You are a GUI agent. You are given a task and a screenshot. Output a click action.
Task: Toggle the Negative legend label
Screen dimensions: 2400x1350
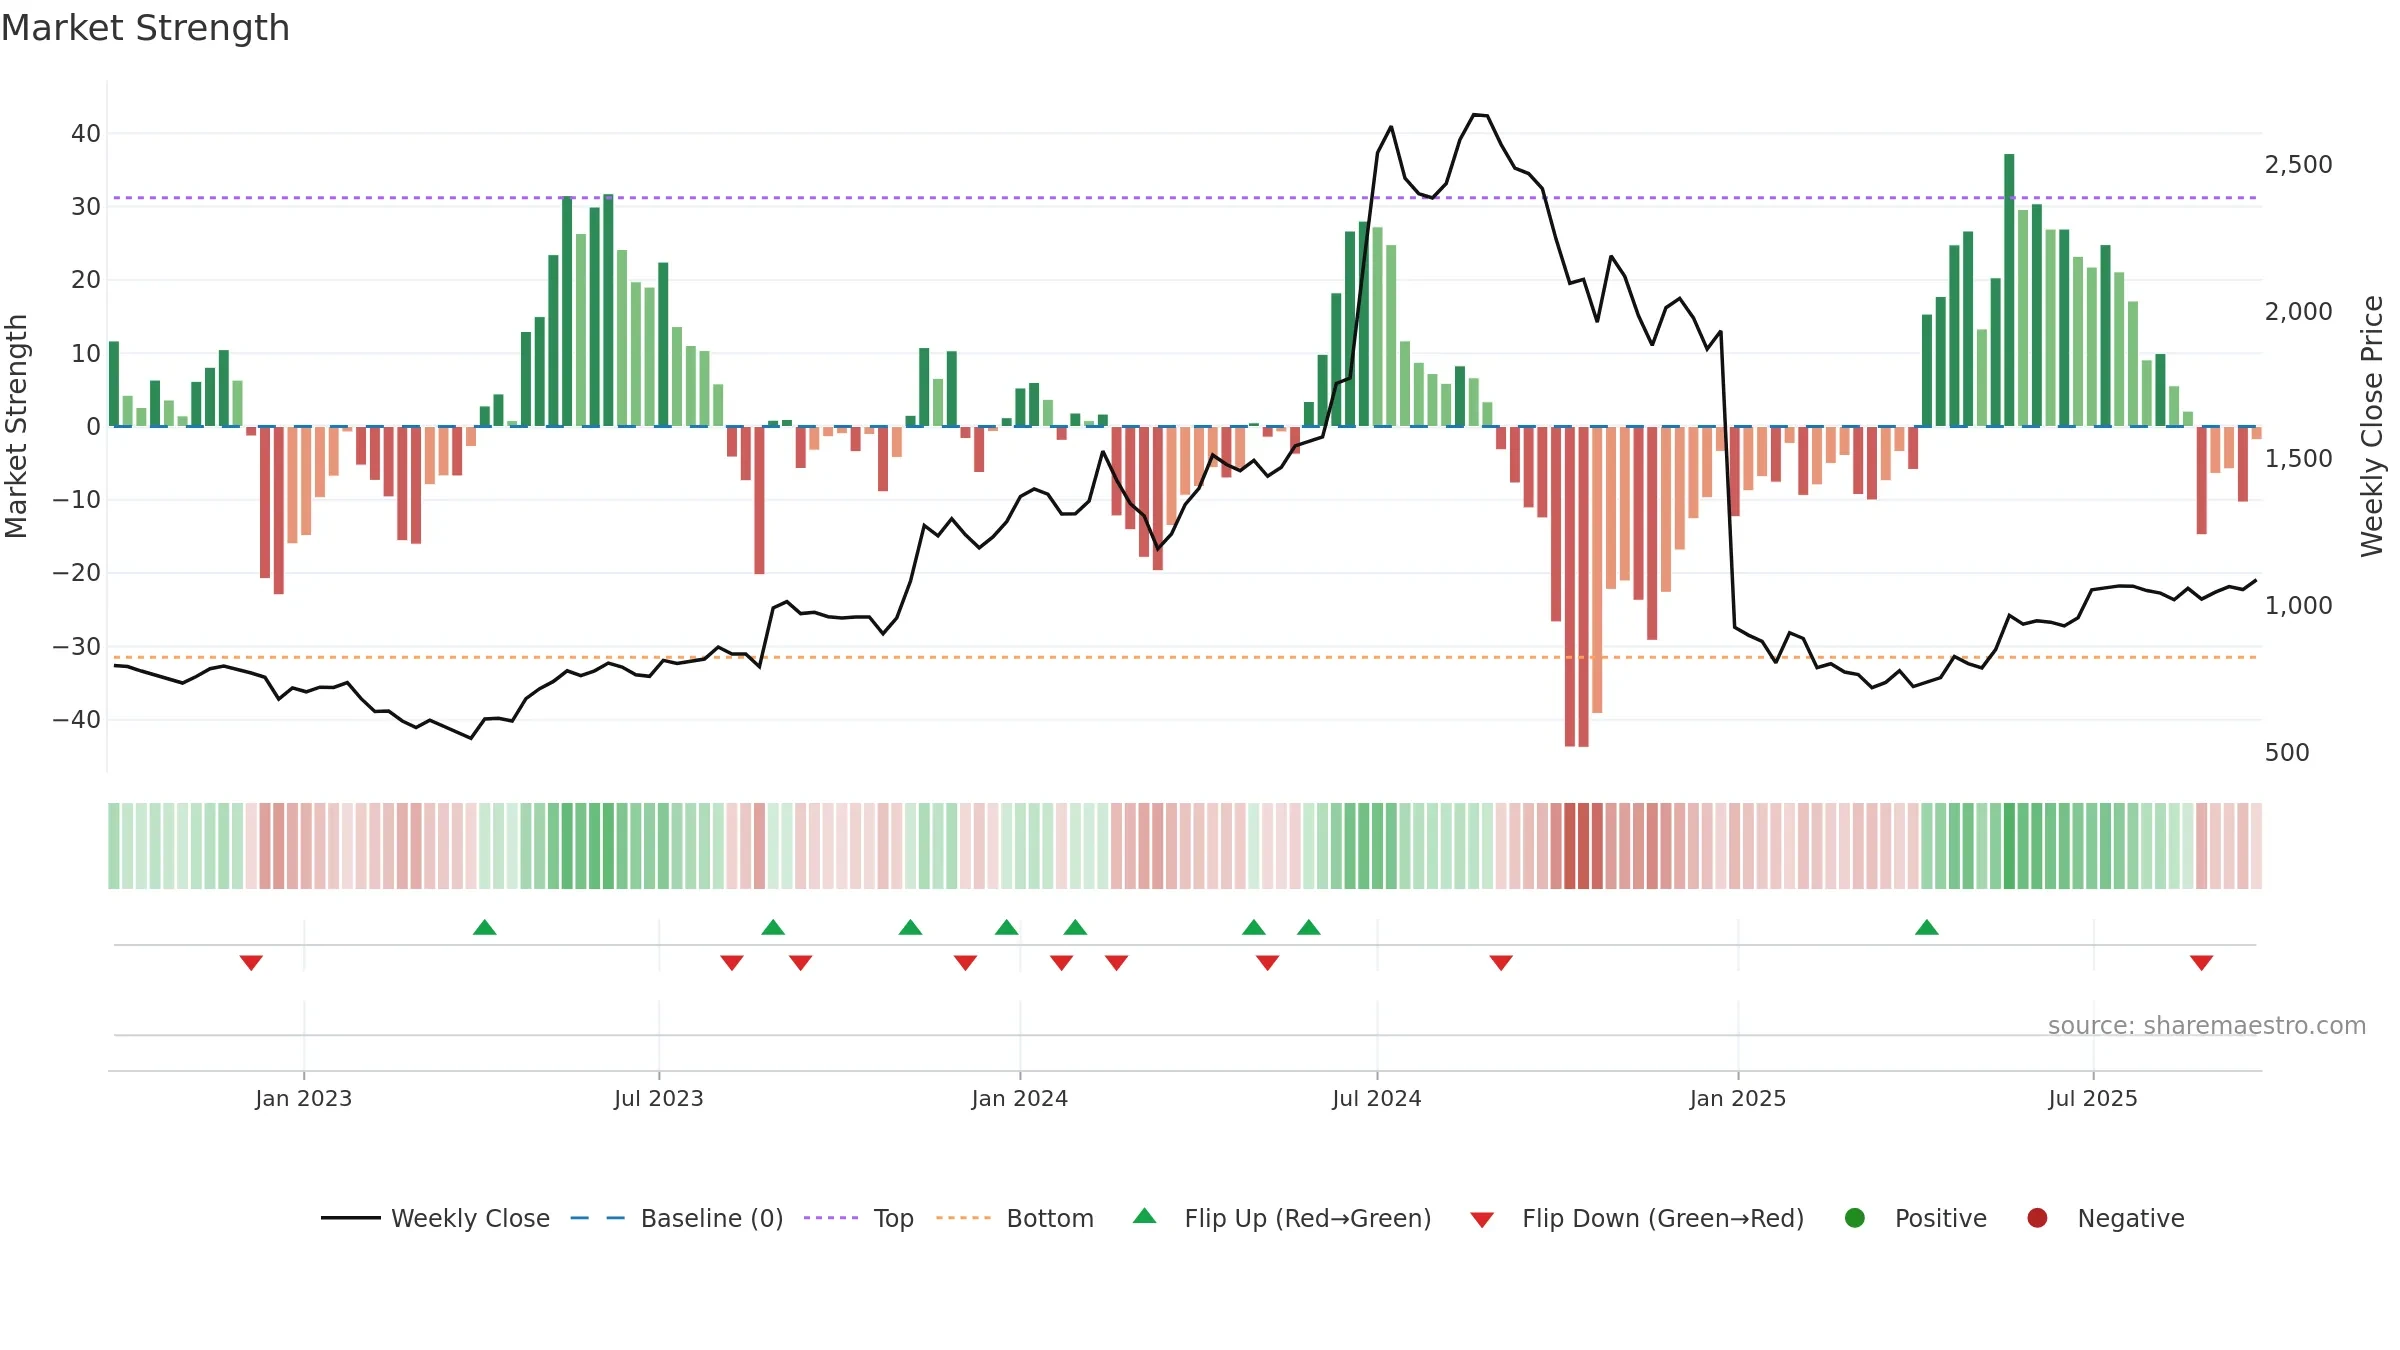(x=2131, y=1218)
